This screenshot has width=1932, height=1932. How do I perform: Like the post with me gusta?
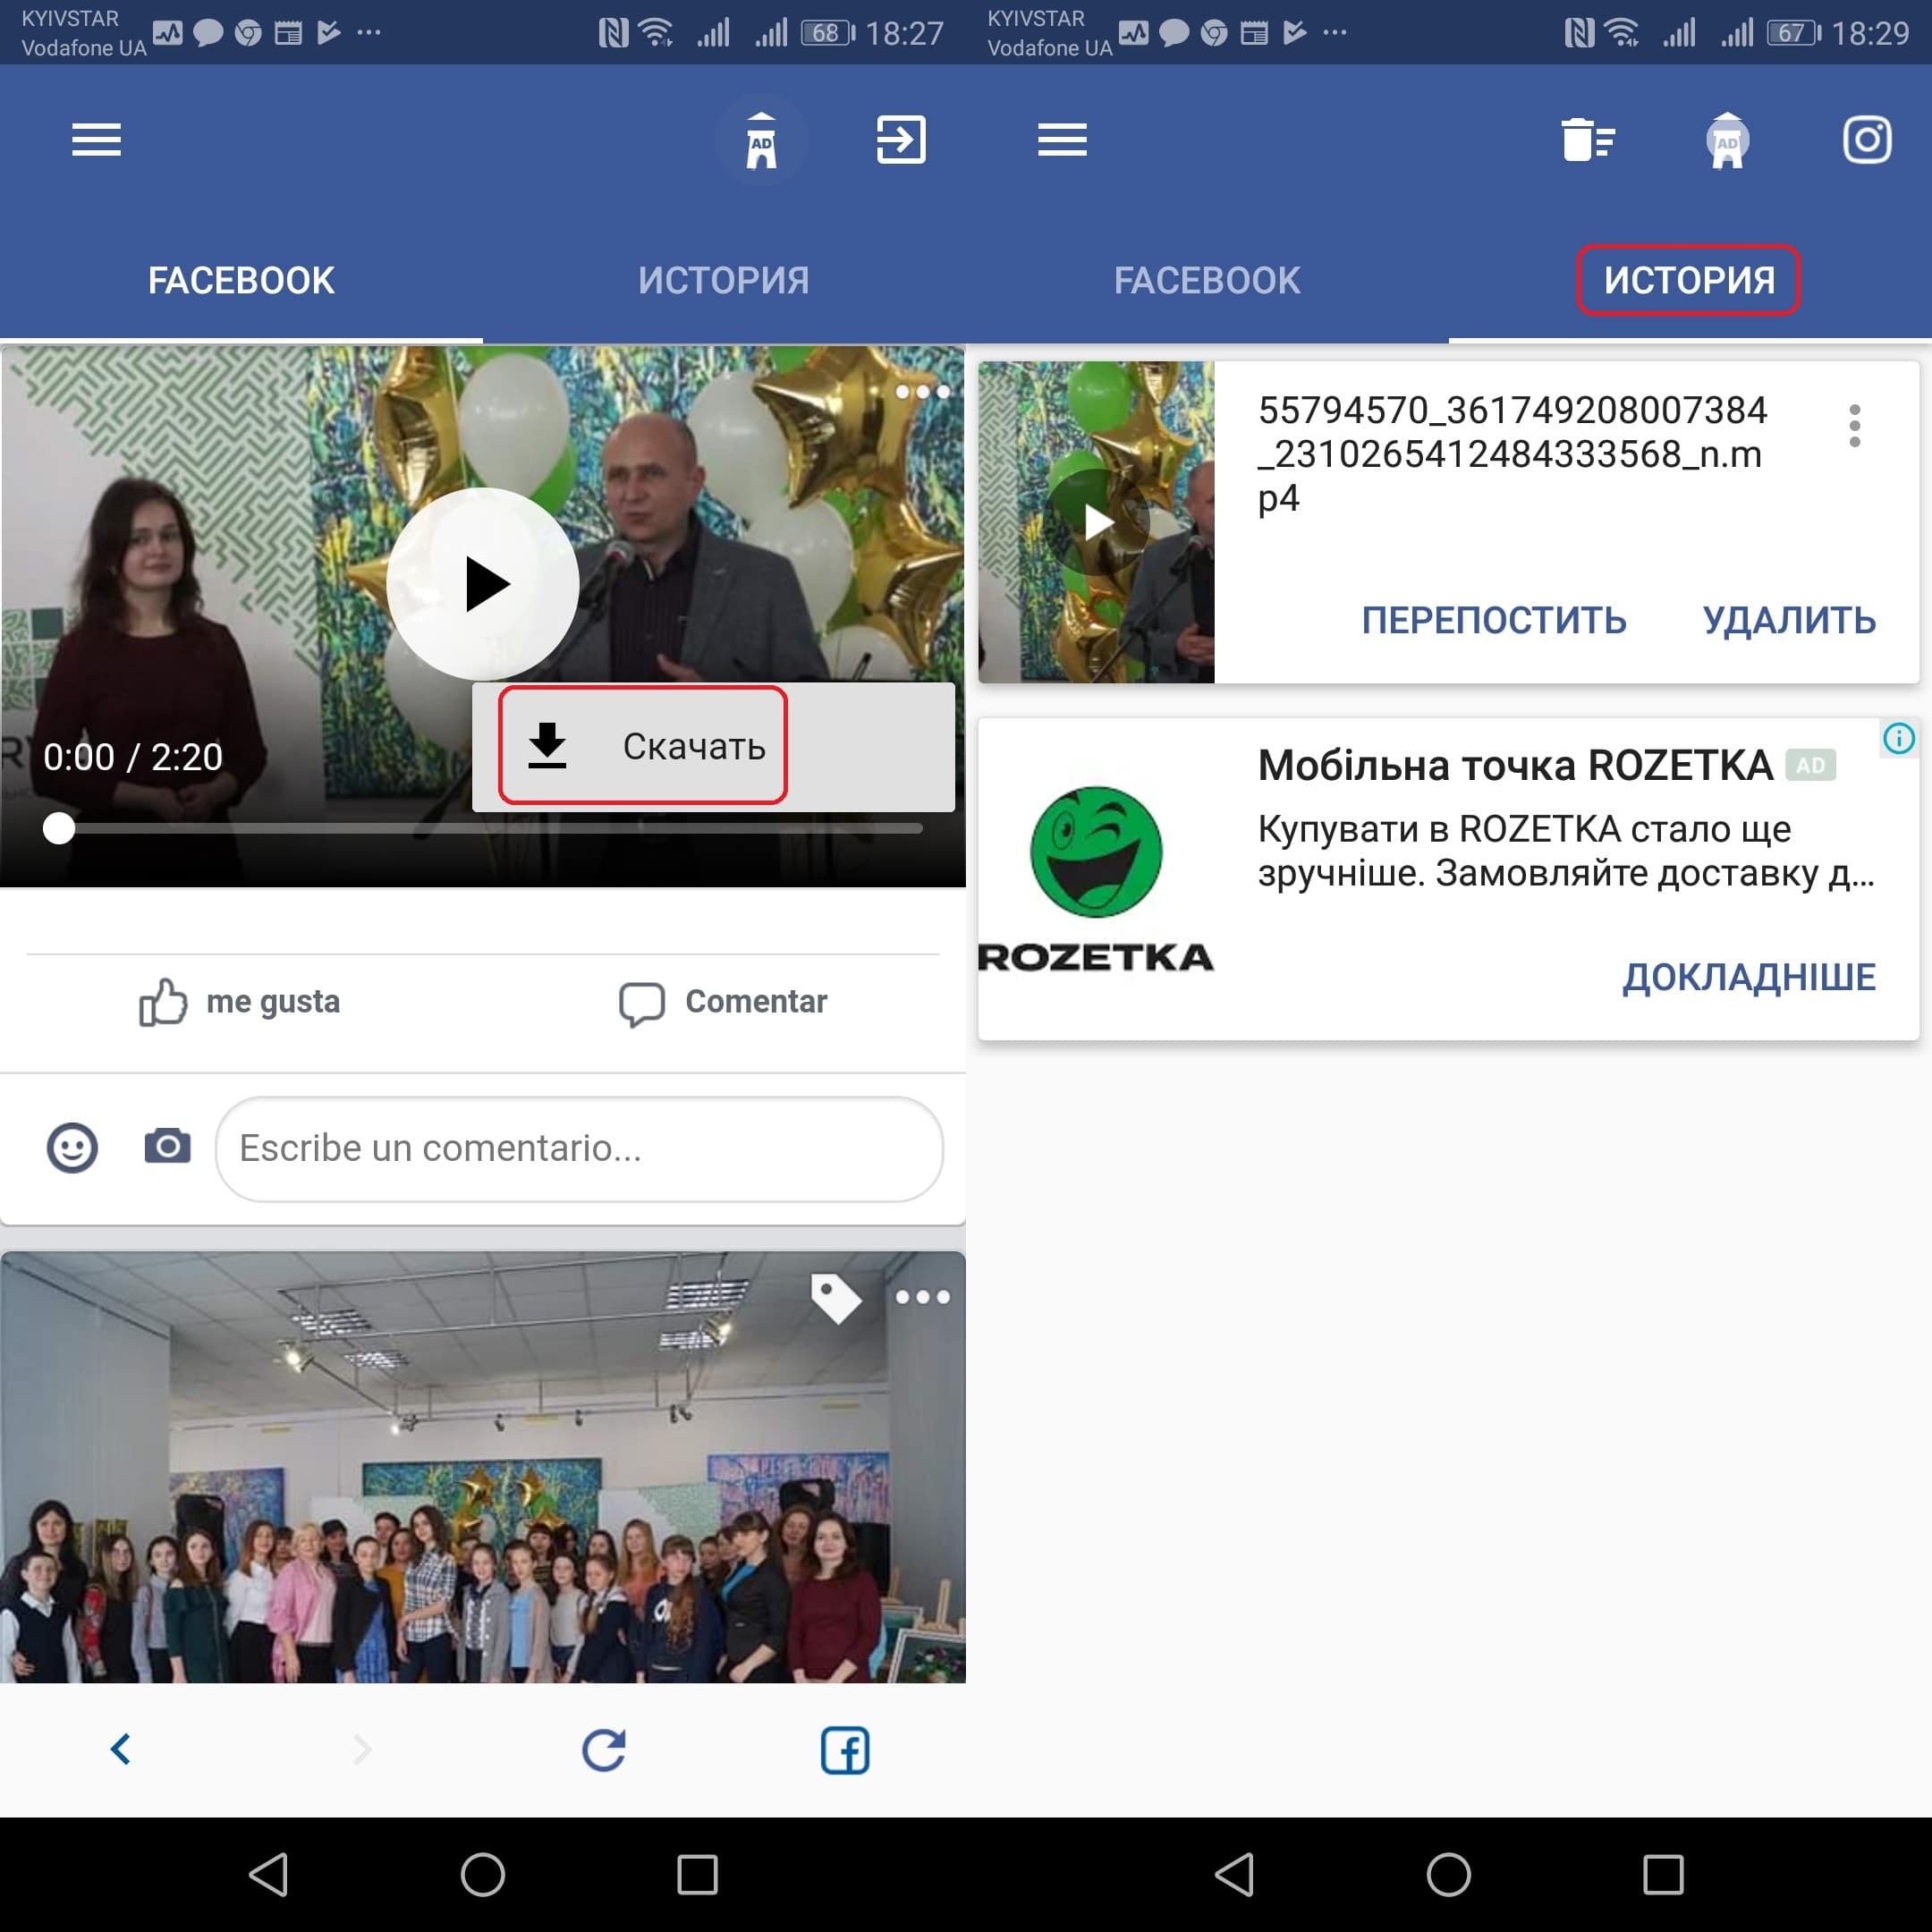[x=240, y=1002]
